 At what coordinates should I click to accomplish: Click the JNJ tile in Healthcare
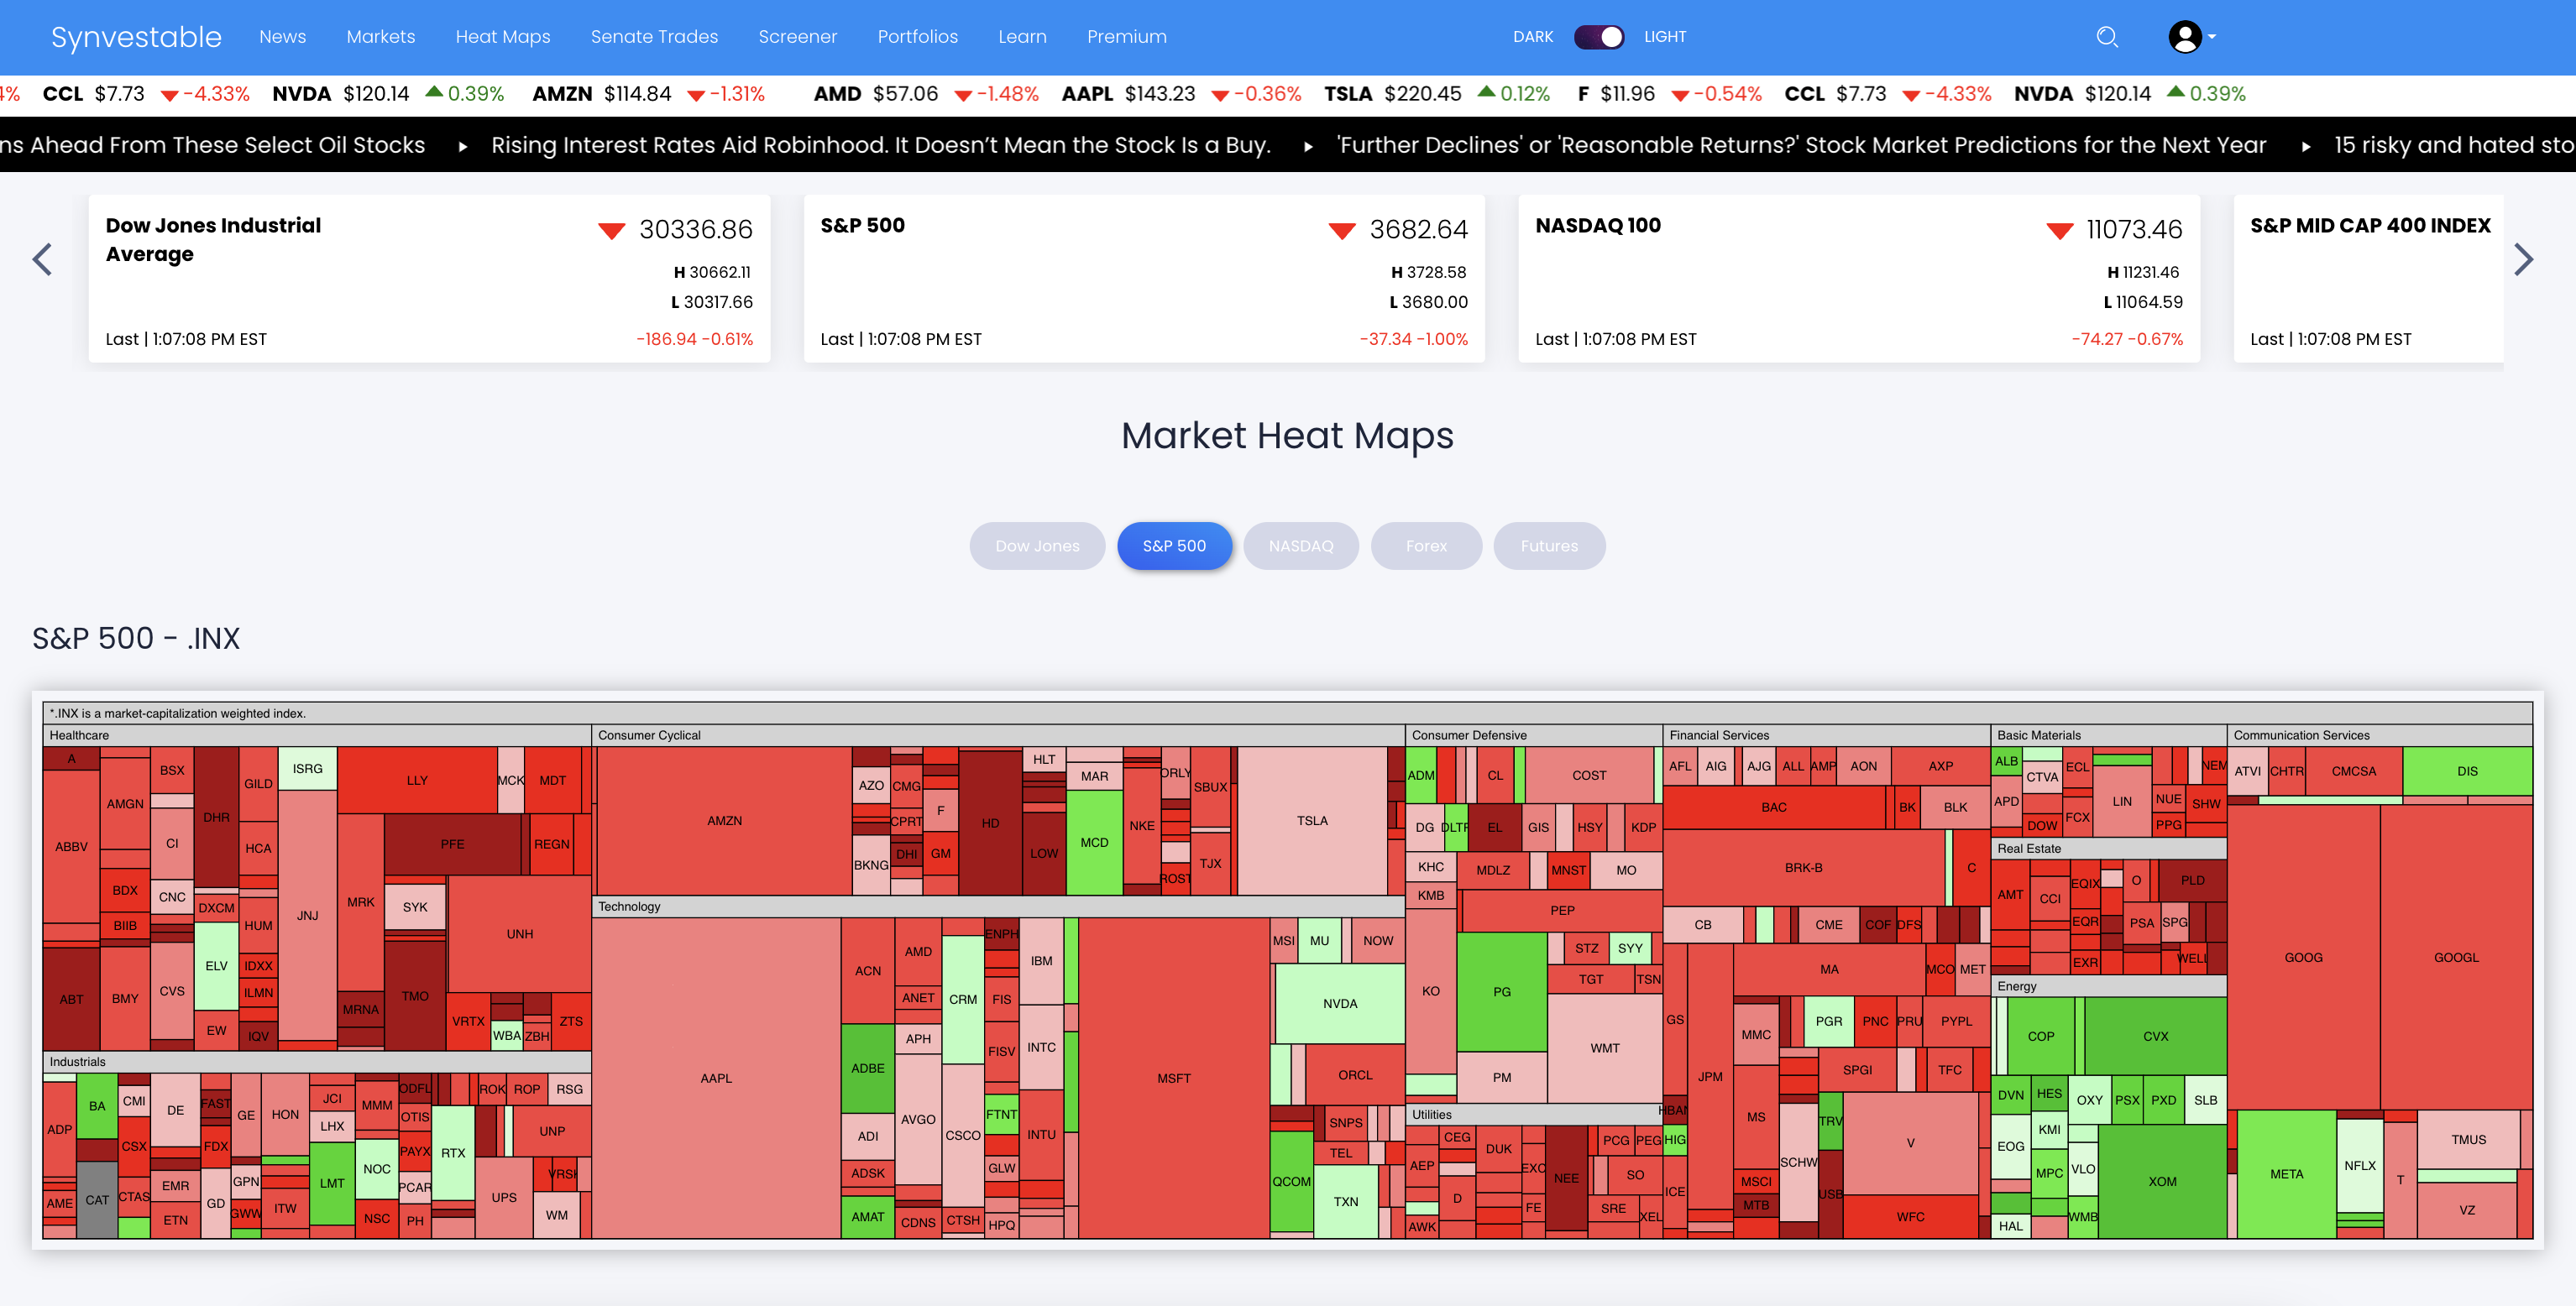(x=307, y=915)
